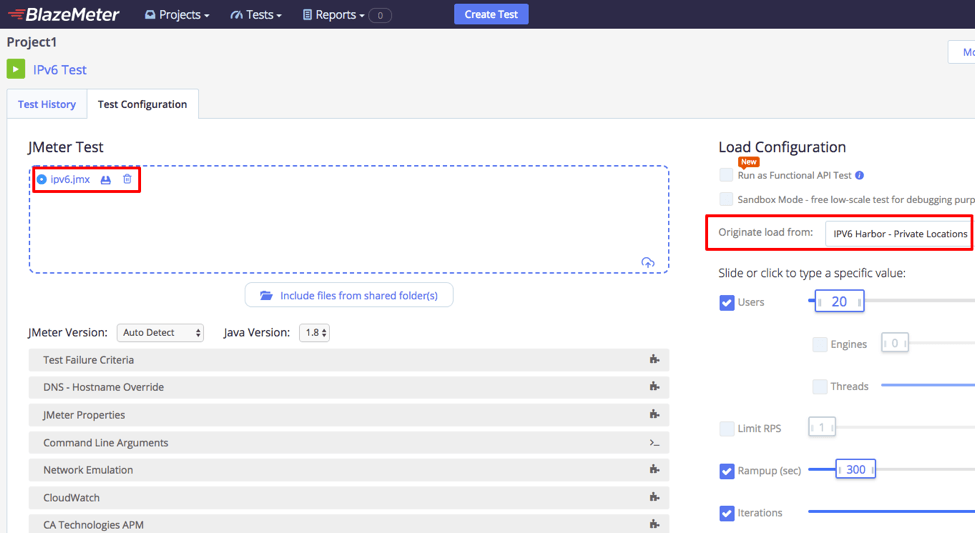Click the Project1 heading text
The height and width of the screenshot is (533, 975).
(x=32, y=42)
